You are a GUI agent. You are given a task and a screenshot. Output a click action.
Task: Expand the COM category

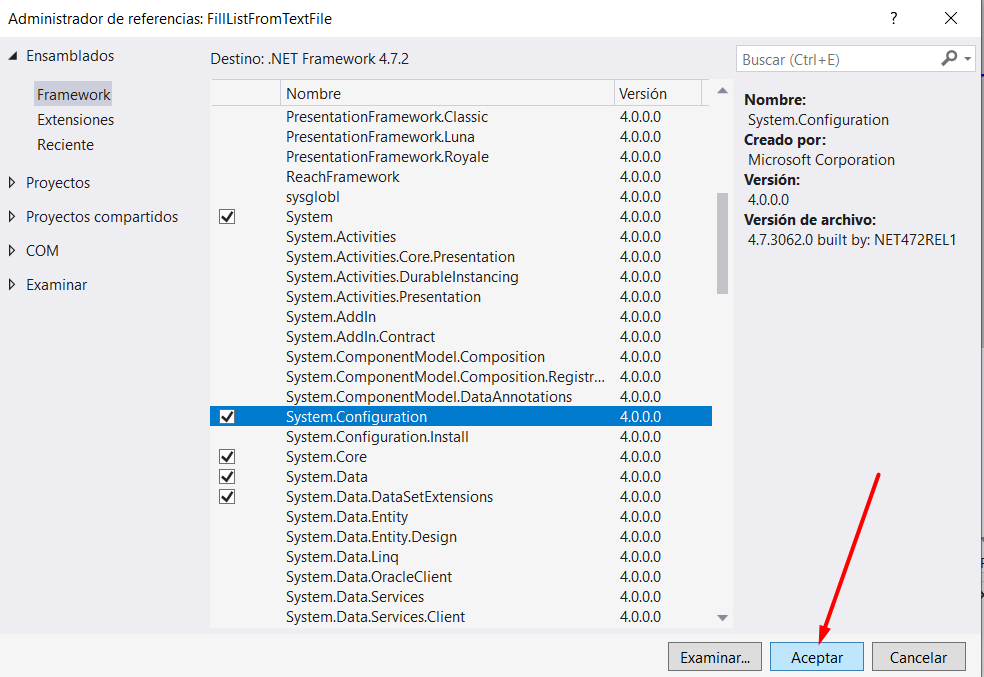click(x=12, y=251)
